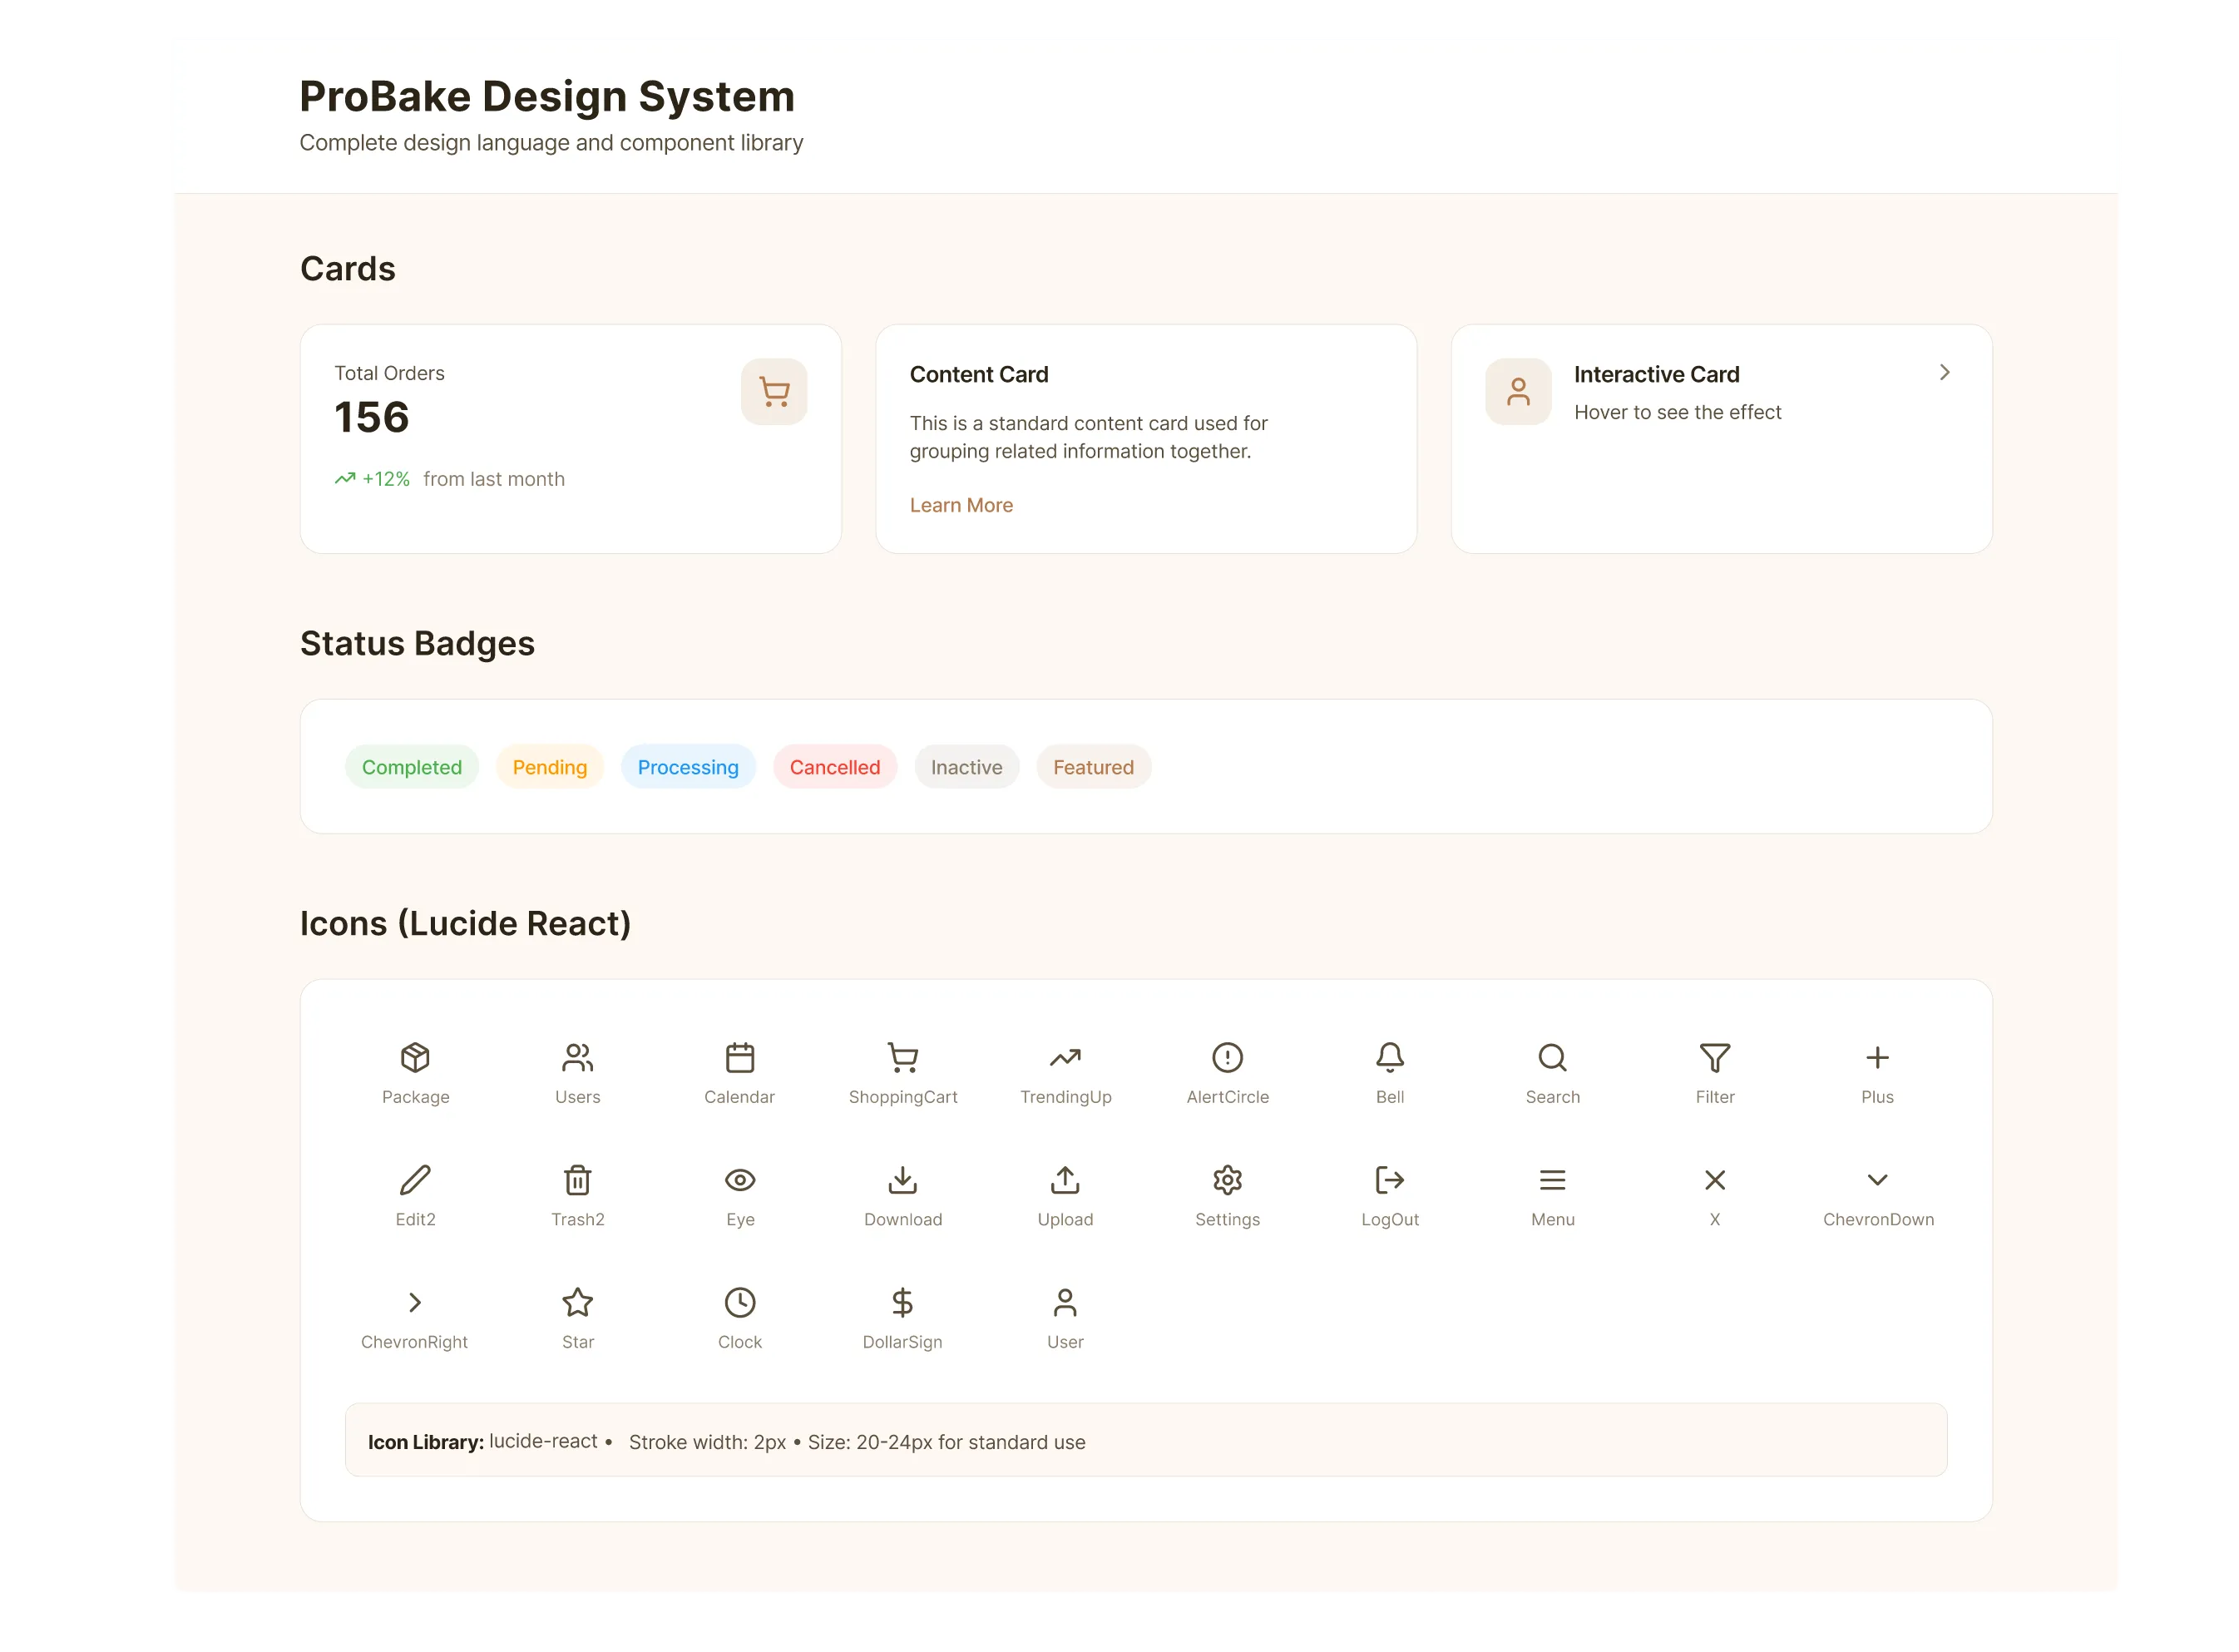The width and height of the screenshot is (2239, 1652).
Task: Select the Processing status badge
Action: click(x=688, y=767)
